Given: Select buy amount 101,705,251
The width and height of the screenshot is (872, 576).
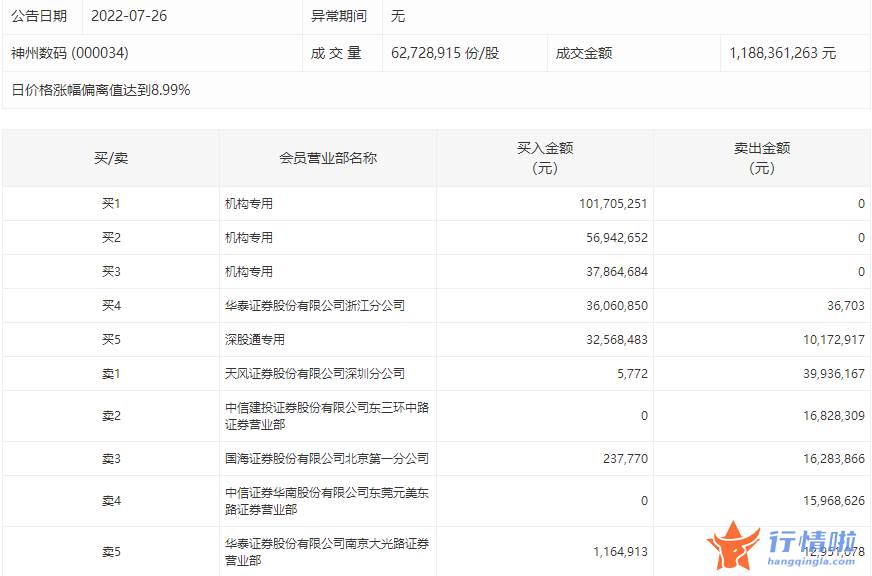Looking at the screenshot, I should click(613, 203).
